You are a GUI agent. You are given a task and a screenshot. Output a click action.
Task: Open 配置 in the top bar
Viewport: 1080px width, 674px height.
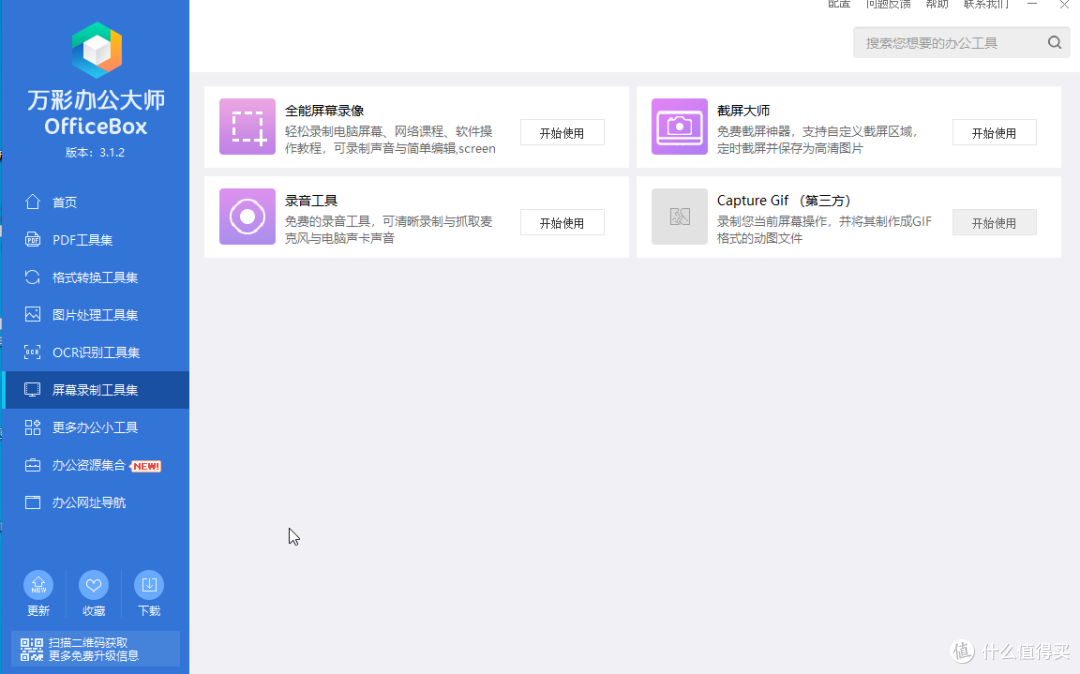click(x=839, y=4)
